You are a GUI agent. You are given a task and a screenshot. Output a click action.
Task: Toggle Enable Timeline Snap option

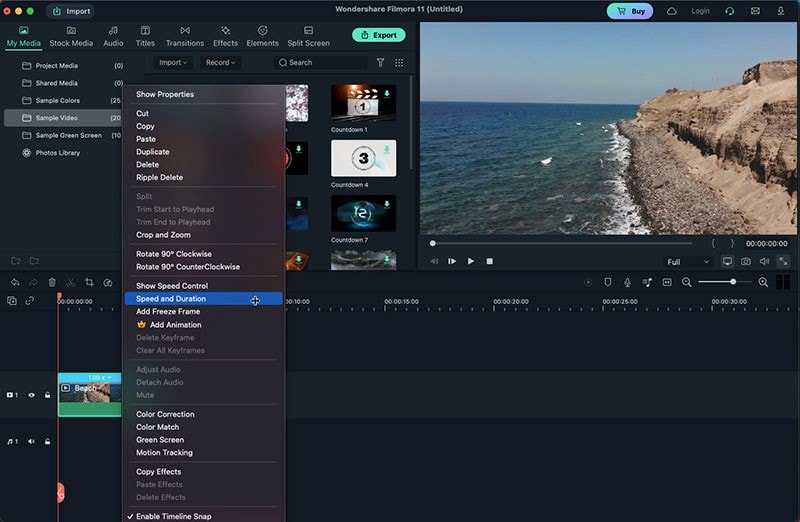pyautogui.click(x=173, y=516)
